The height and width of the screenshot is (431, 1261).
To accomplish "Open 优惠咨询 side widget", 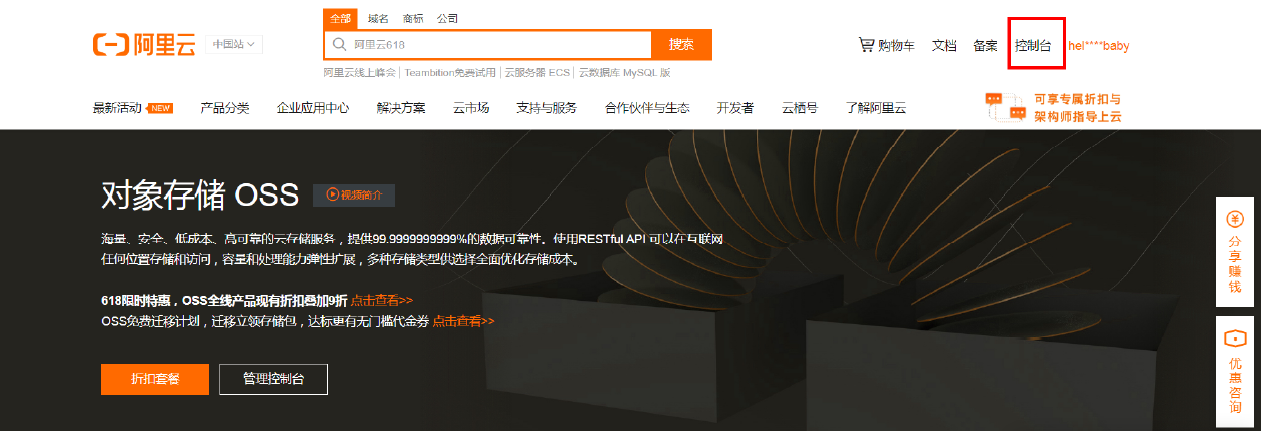I will [1235, 372].
